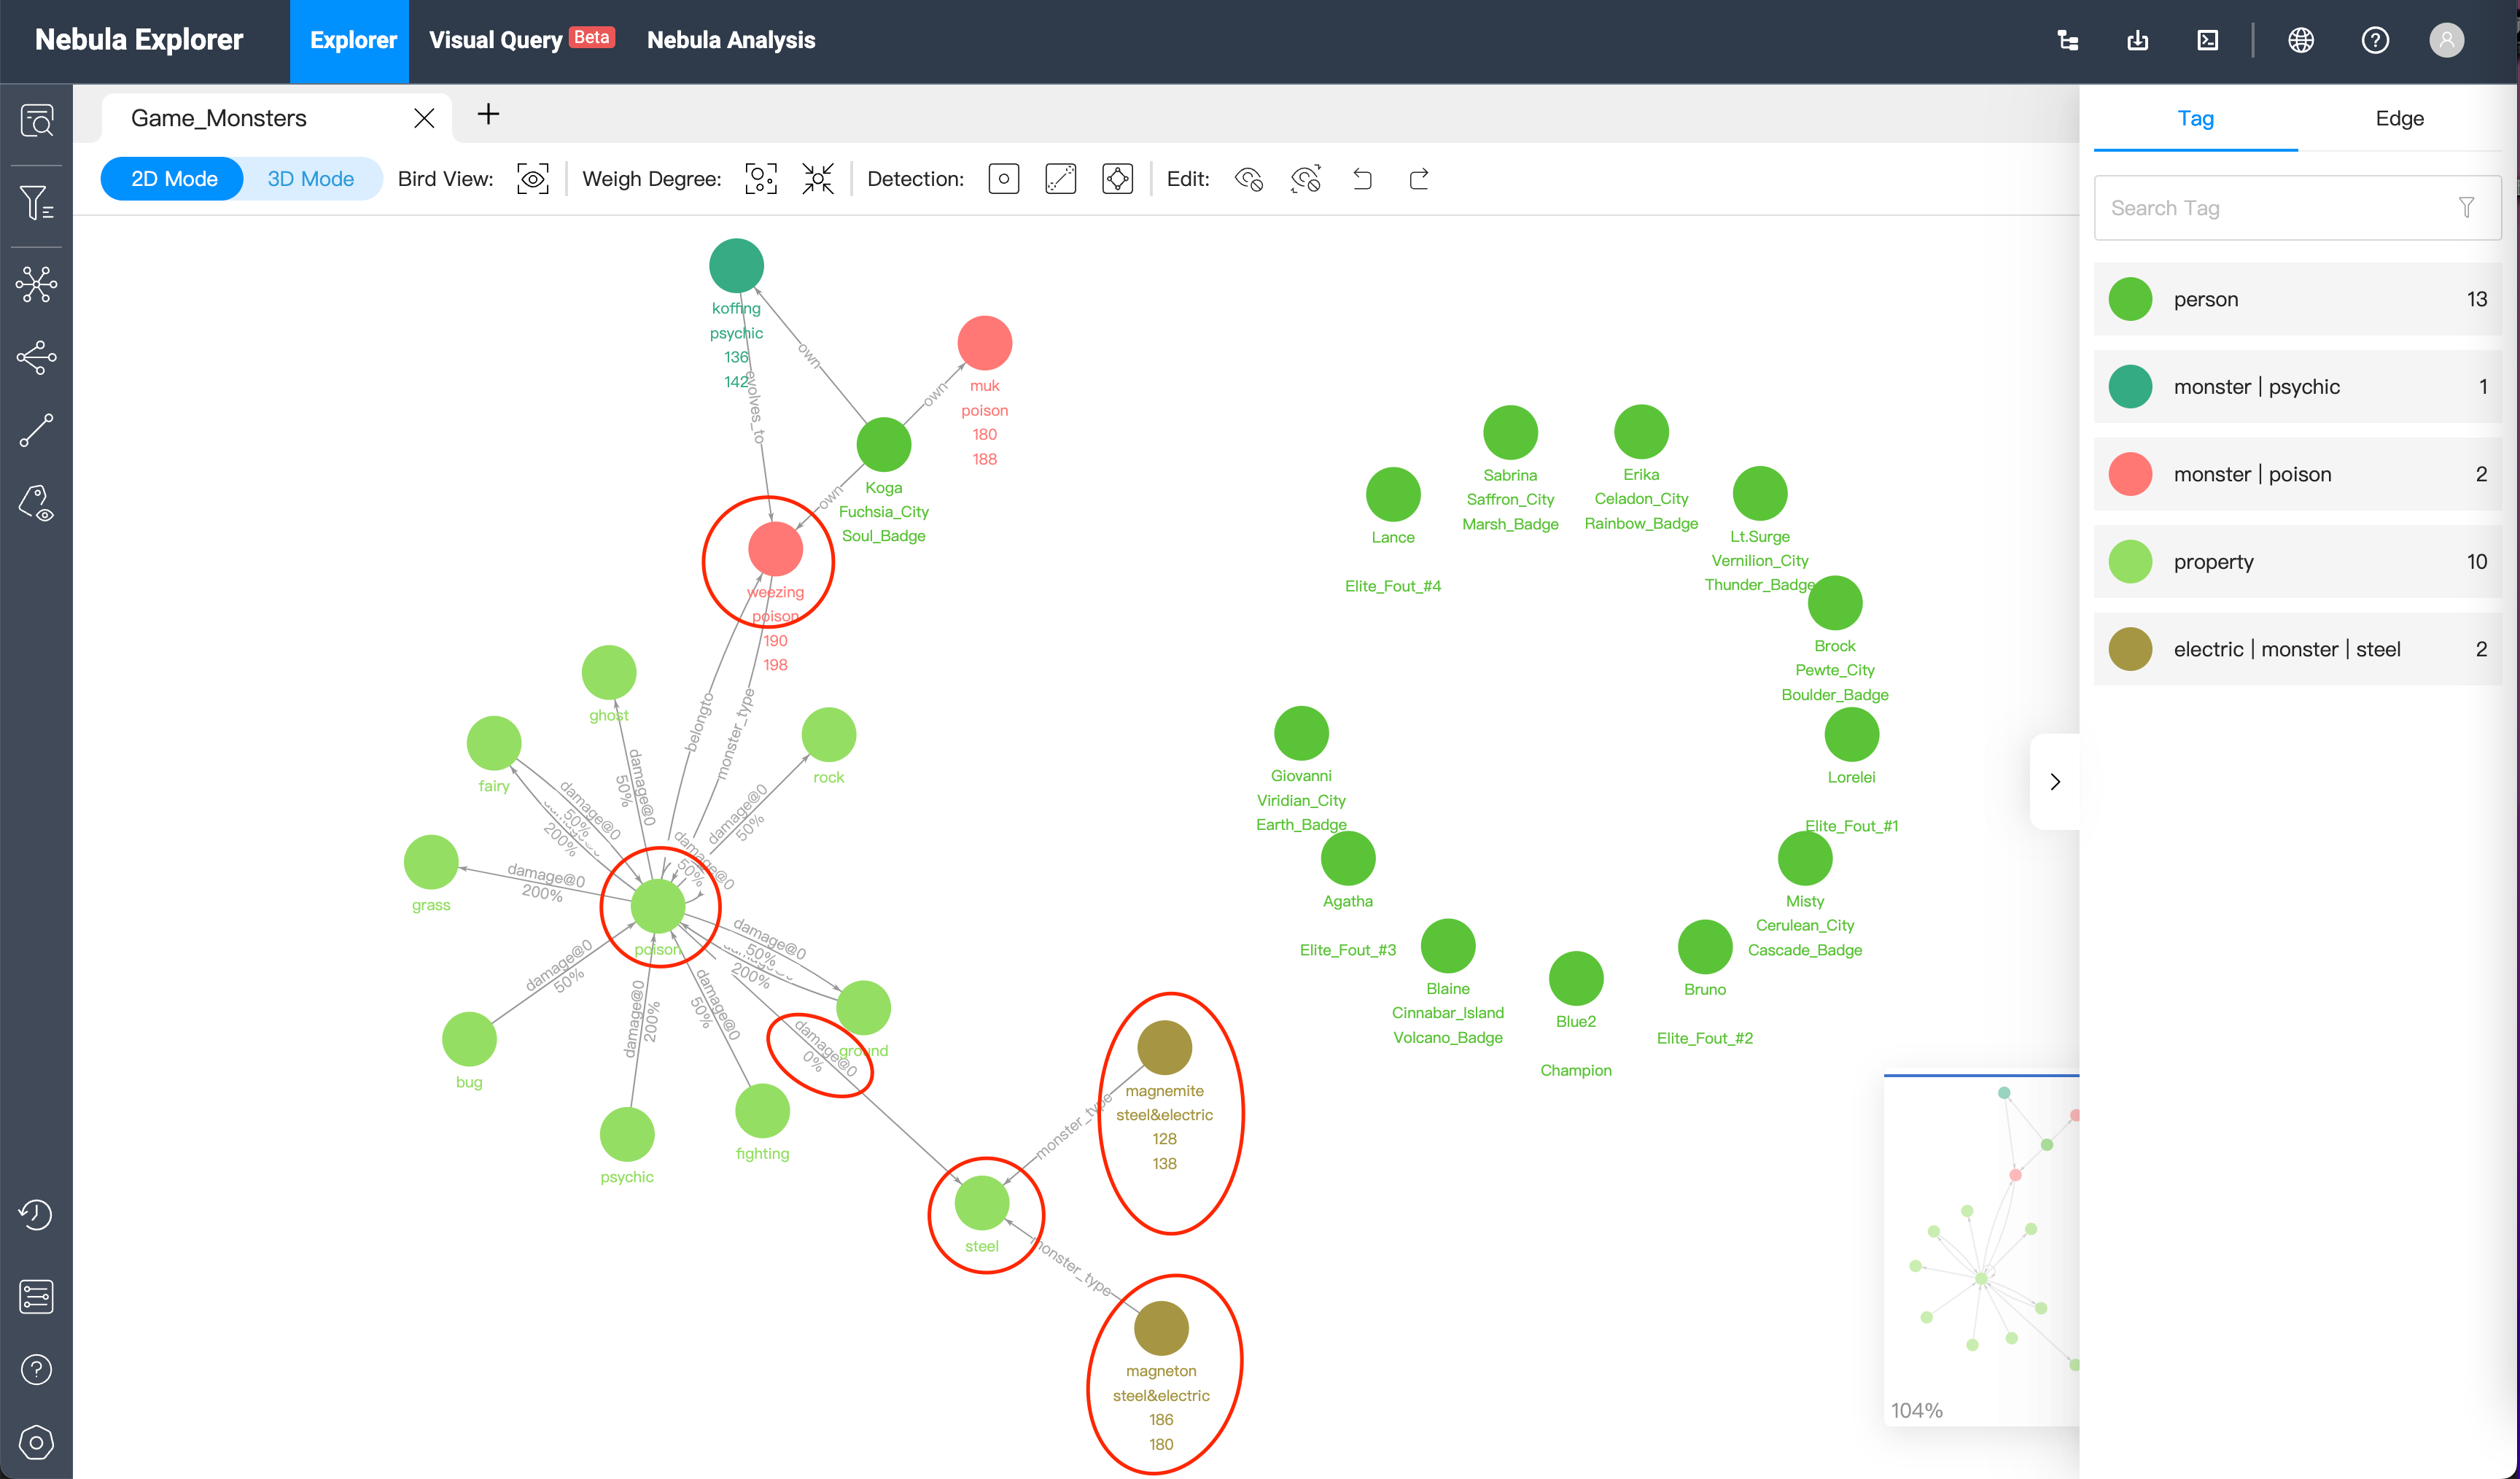This screenshot has height=1479, width=2520.
Task: Open the graph space list icon in sidebar
Action: pos(37,1296)
